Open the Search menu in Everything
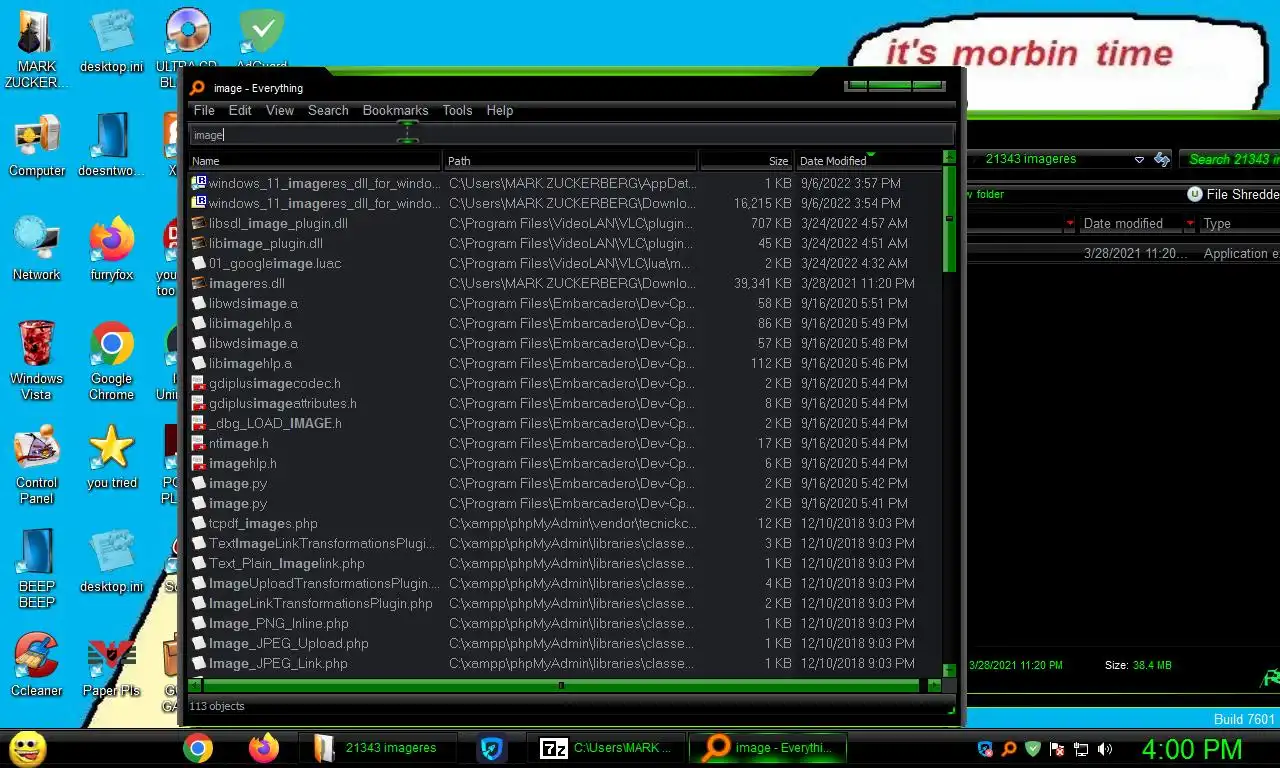1280x768 pixels. click(328, 110)
